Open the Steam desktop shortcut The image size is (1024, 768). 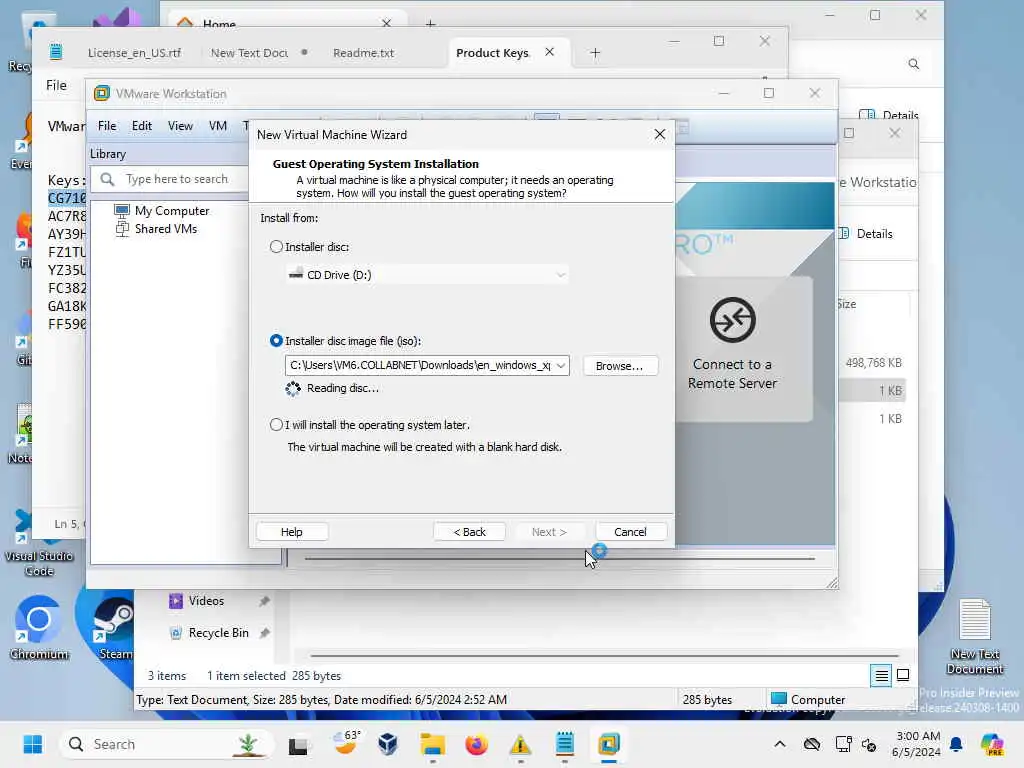pyautogui.click(x=115, y=628)
